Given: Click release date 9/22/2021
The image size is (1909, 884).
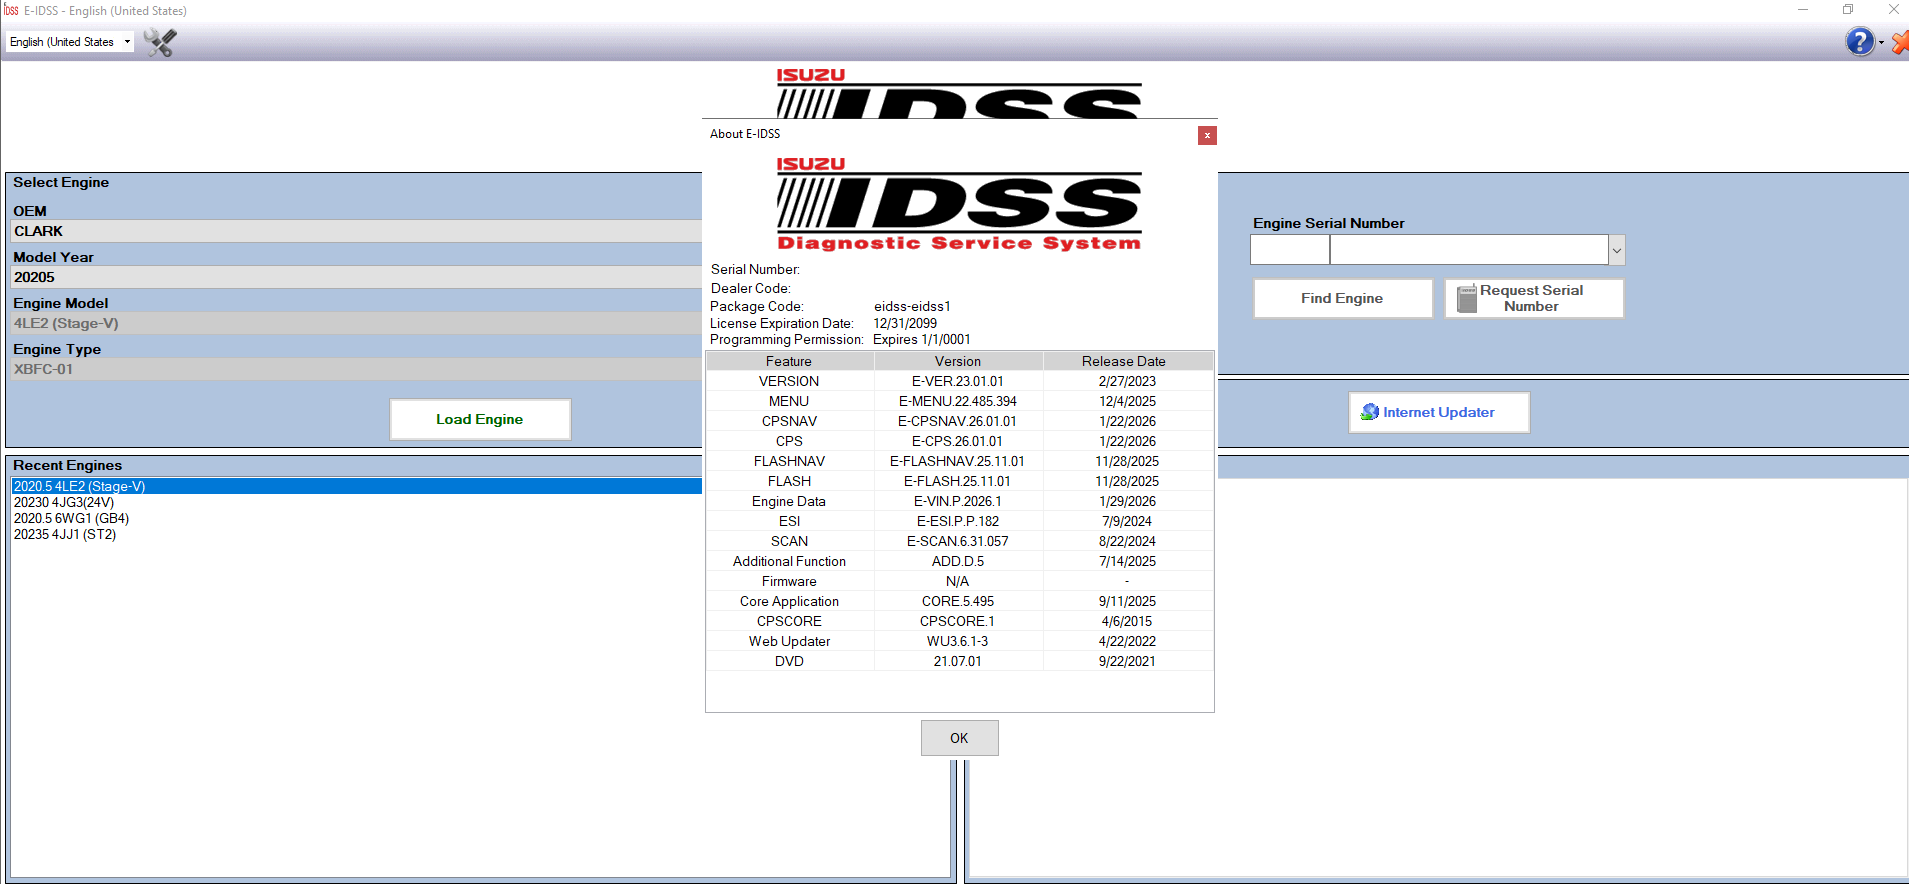Looking at the screenshot, I should [x=1127, y=661].
